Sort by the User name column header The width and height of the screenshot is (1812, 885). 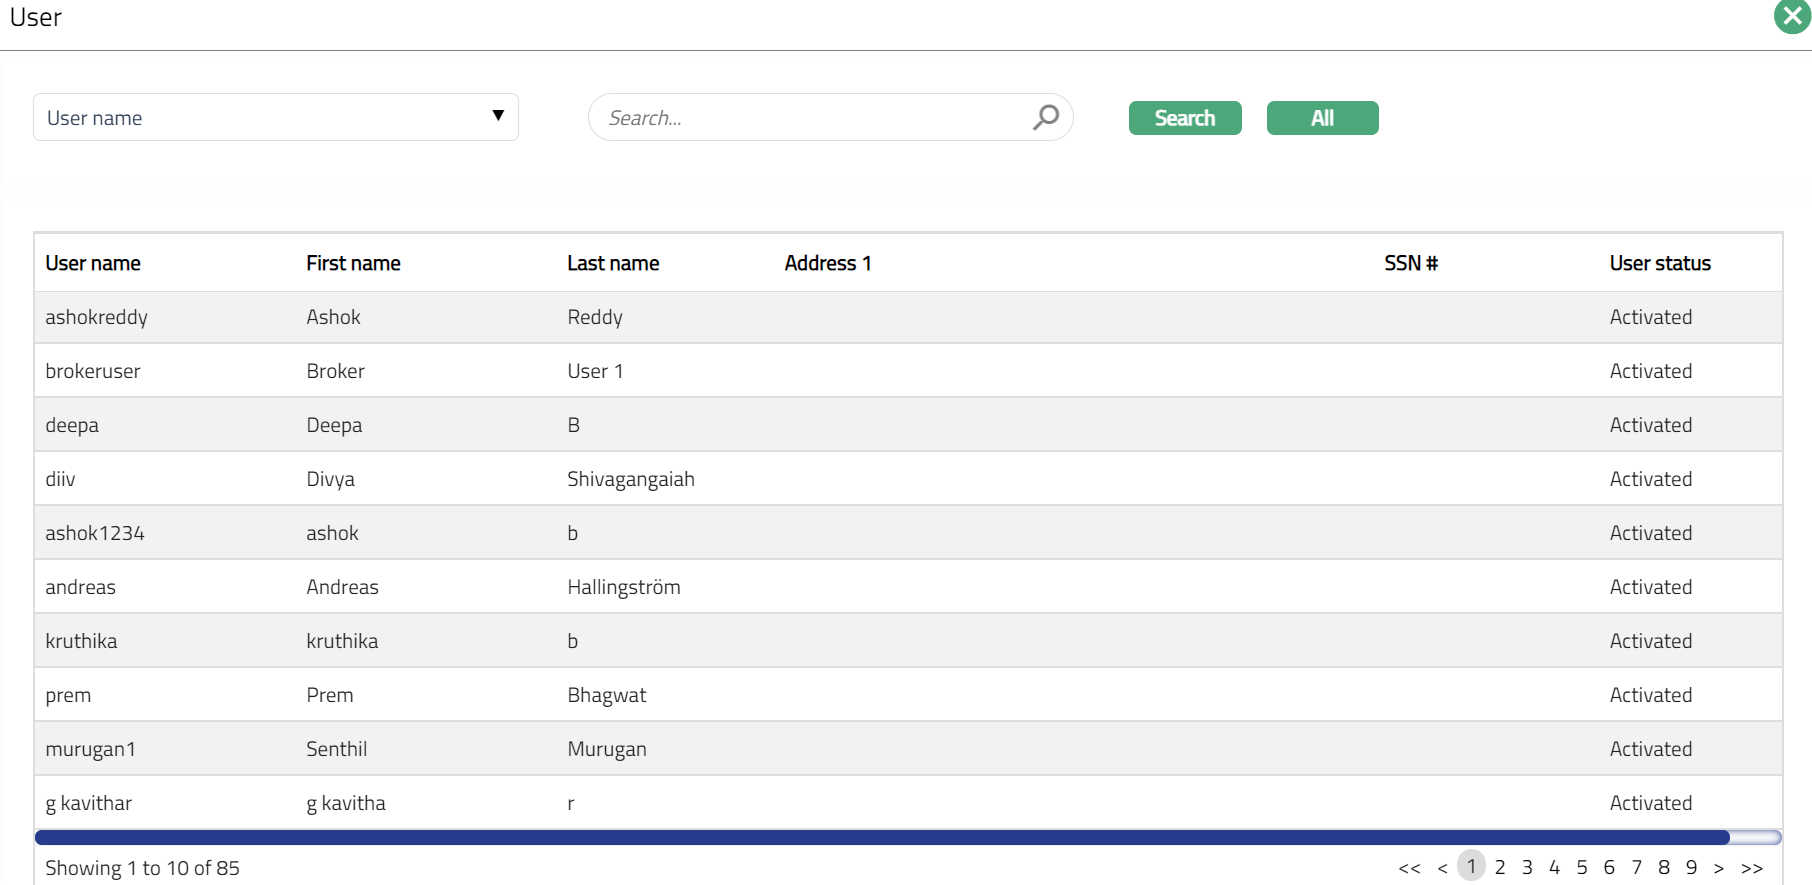(93, 263)
